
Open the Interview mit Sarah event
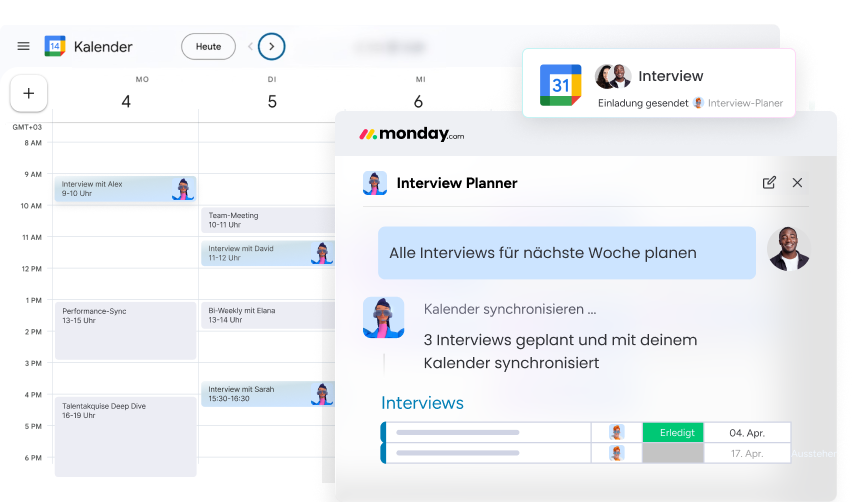click(x=268, y=394)
